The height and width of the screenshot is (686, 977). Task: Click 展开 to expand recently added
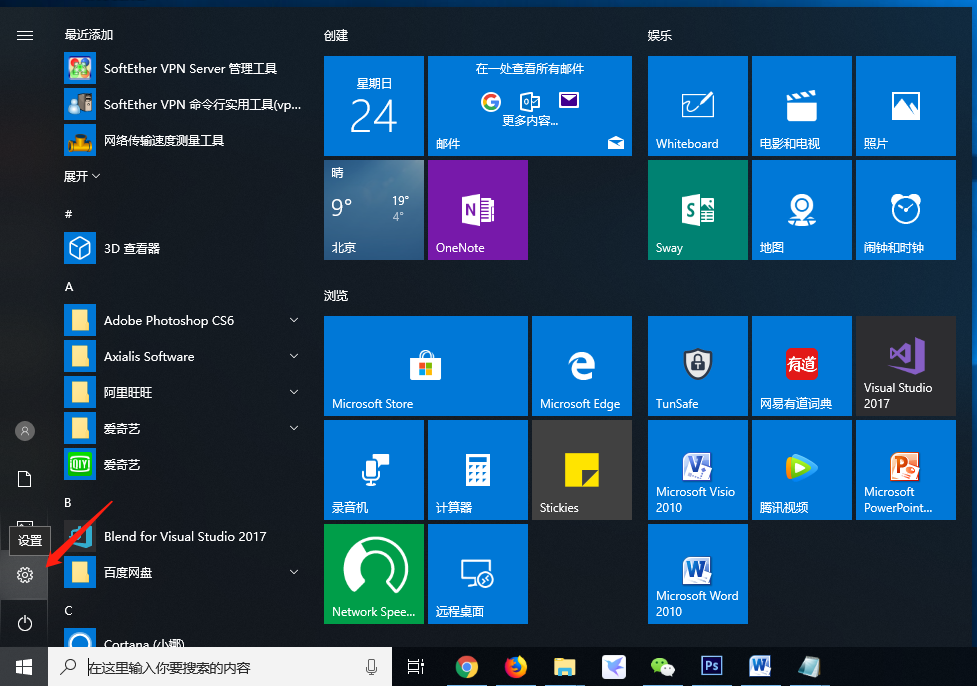pos(82,176)
